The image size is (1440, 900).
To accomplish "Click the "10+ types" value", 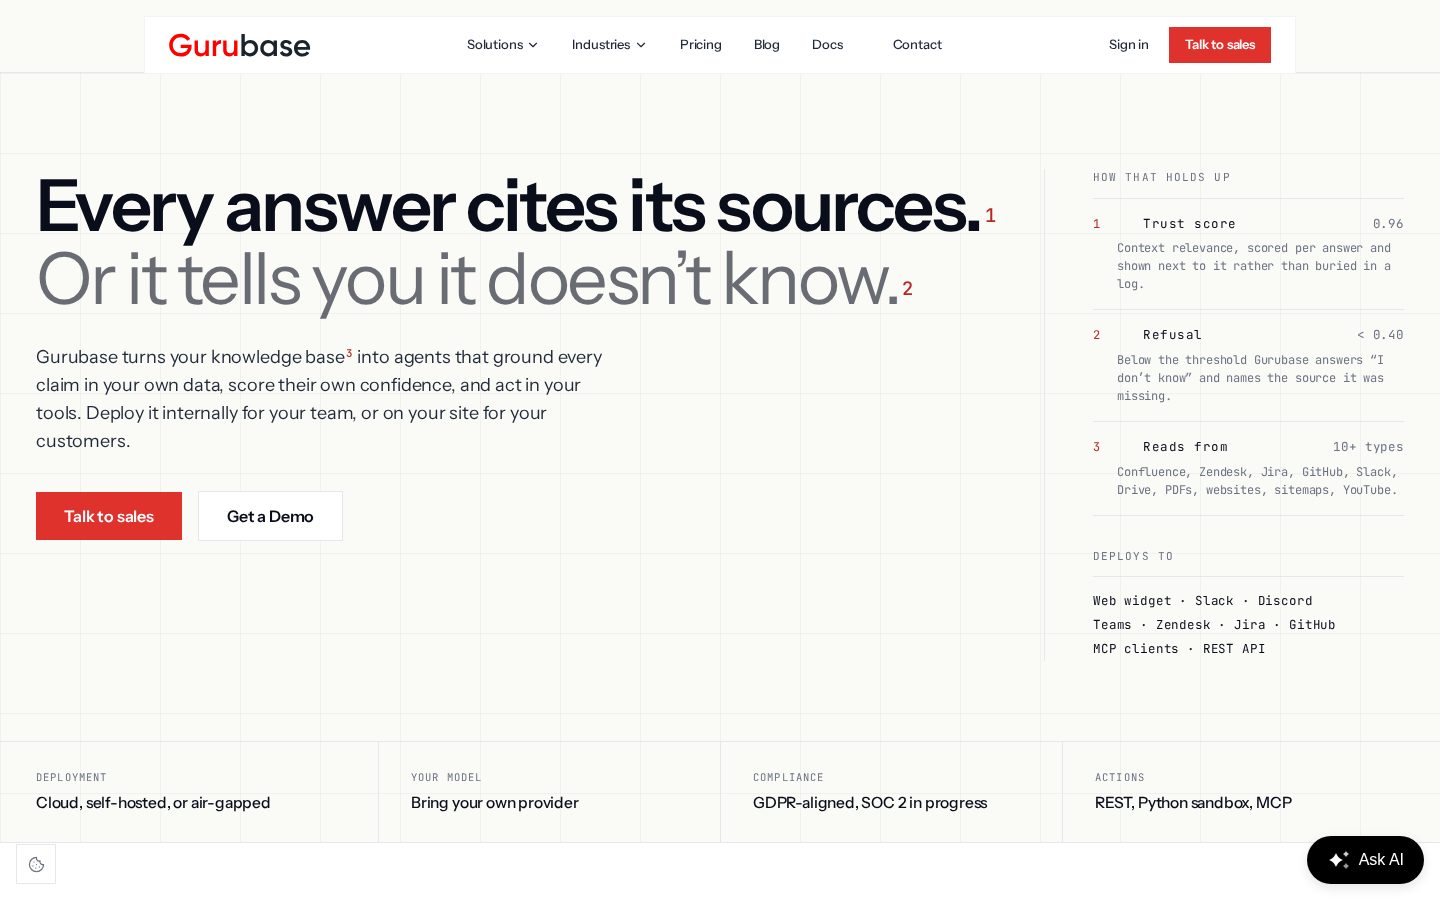I will [1368, 447].
